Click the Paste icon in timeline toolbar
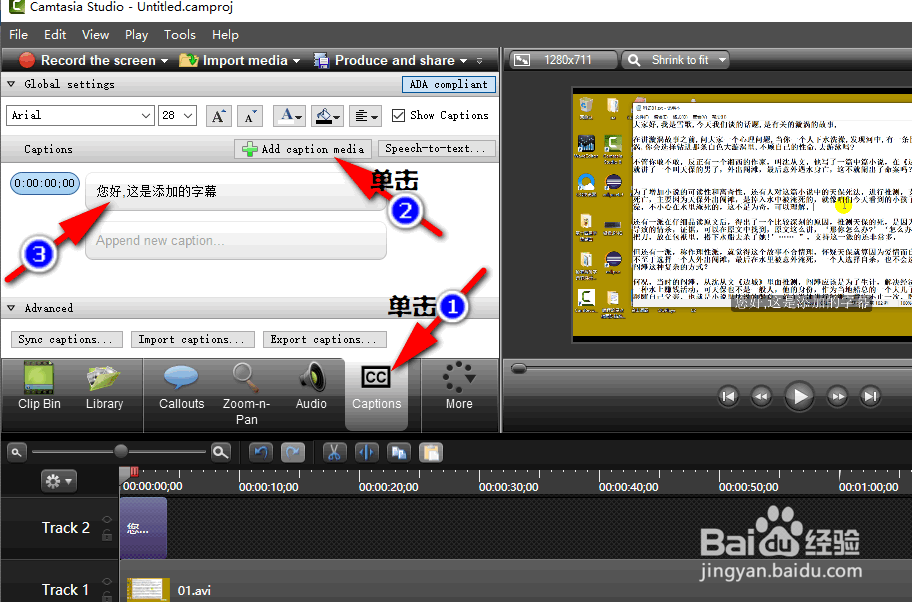Viewport: 912px width, 602px height. [431, 453]
